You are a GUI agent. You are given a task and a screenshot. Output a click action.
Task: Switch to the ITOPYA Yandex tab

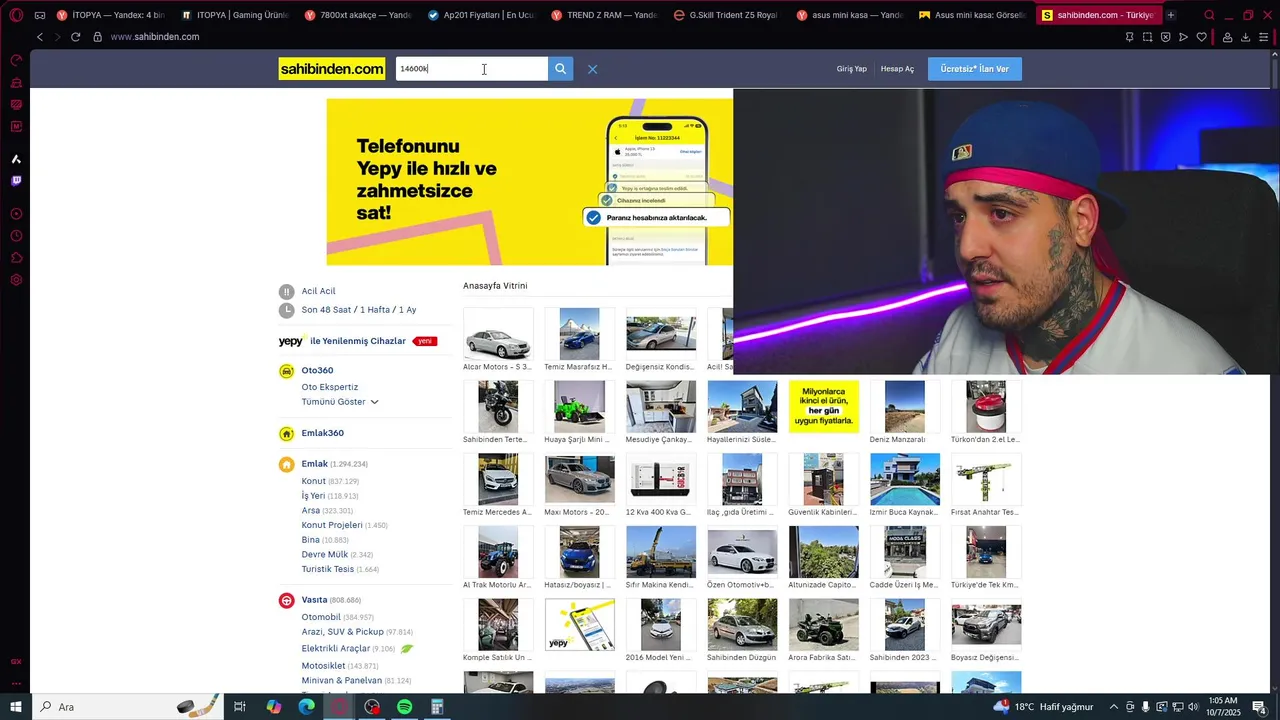(x=111, y=15)
